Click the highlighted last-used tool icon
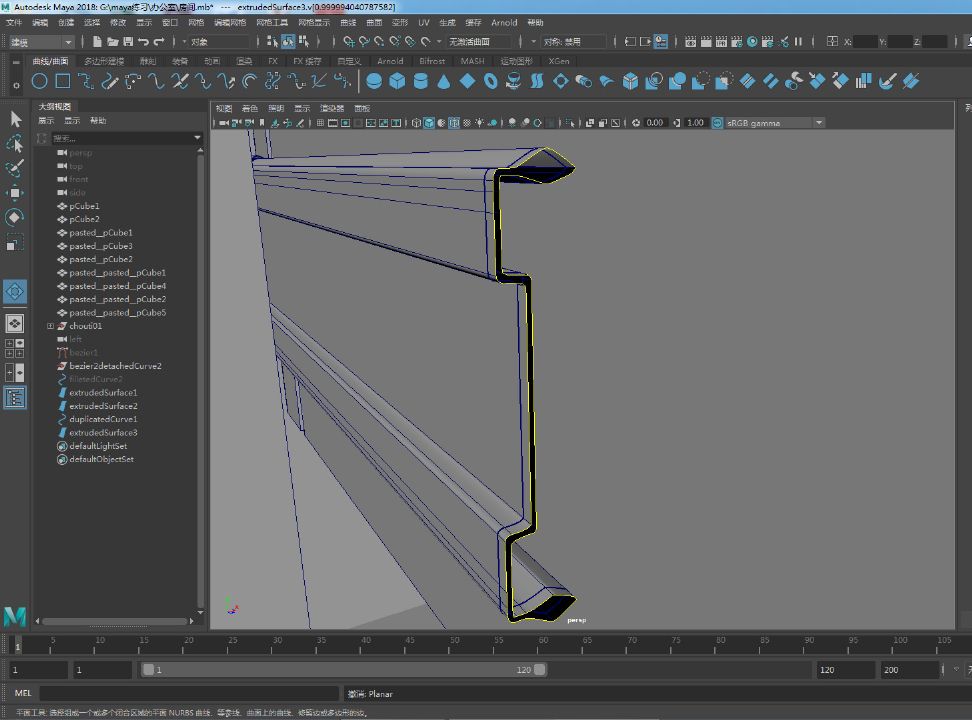 coord(15,291)
